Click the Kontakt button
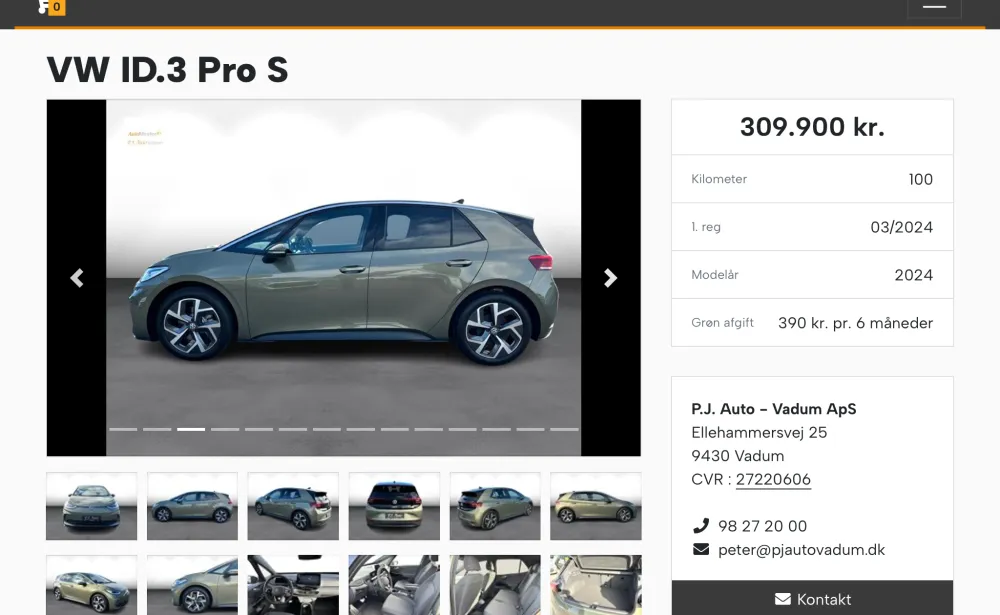Viewport: 1000px width, 615px height. tap(812, 598)
